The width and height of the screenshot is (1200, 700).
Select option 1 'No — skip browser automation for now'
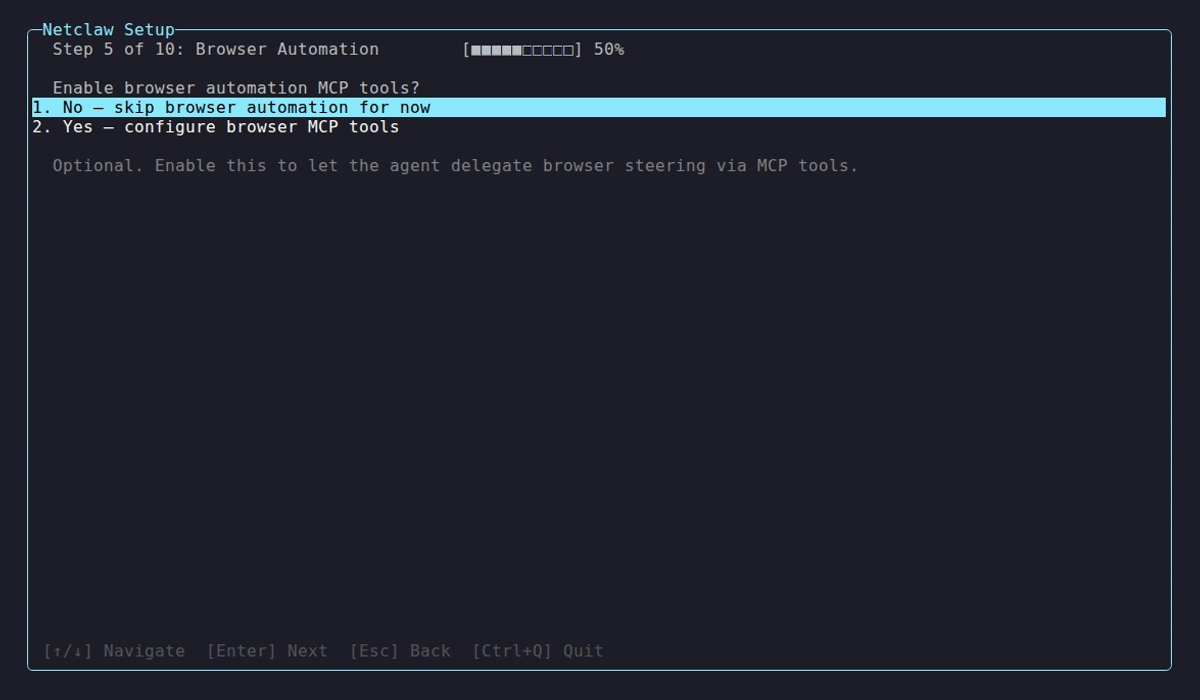click(599, 107)
